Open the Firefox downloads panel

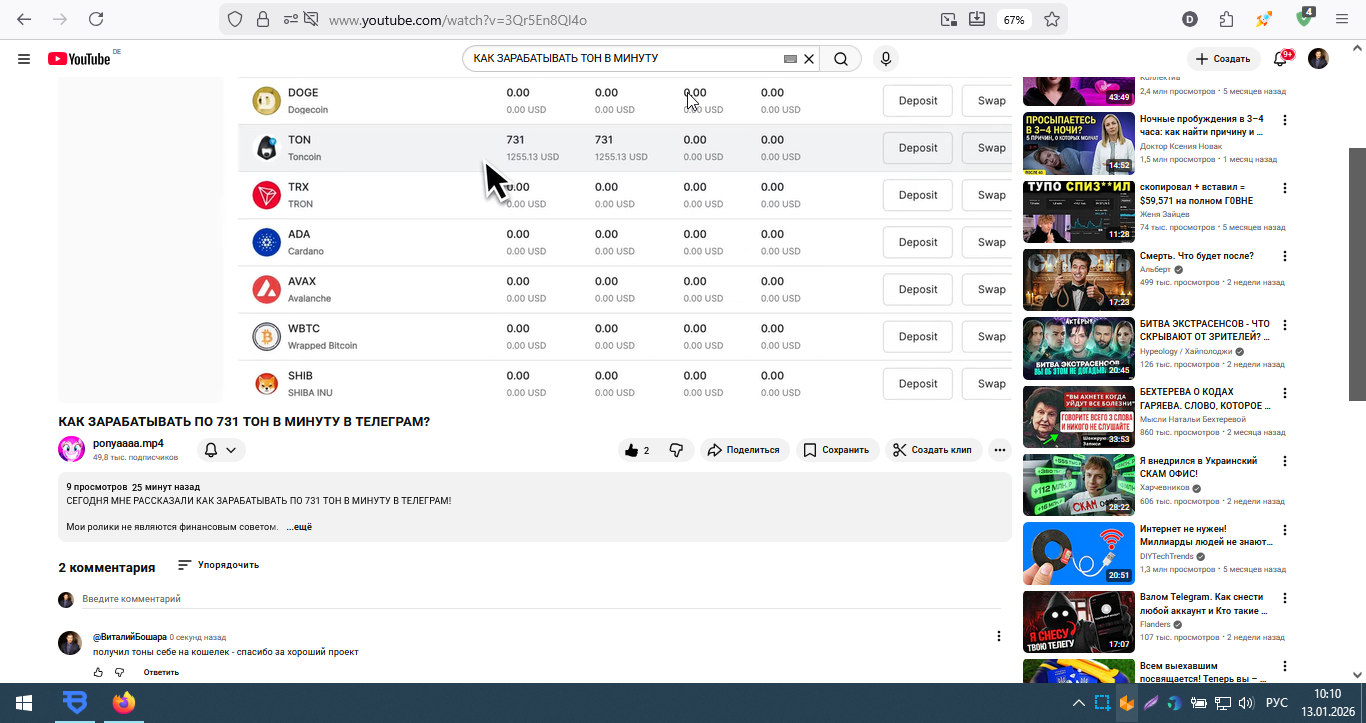tap(977, 19)
